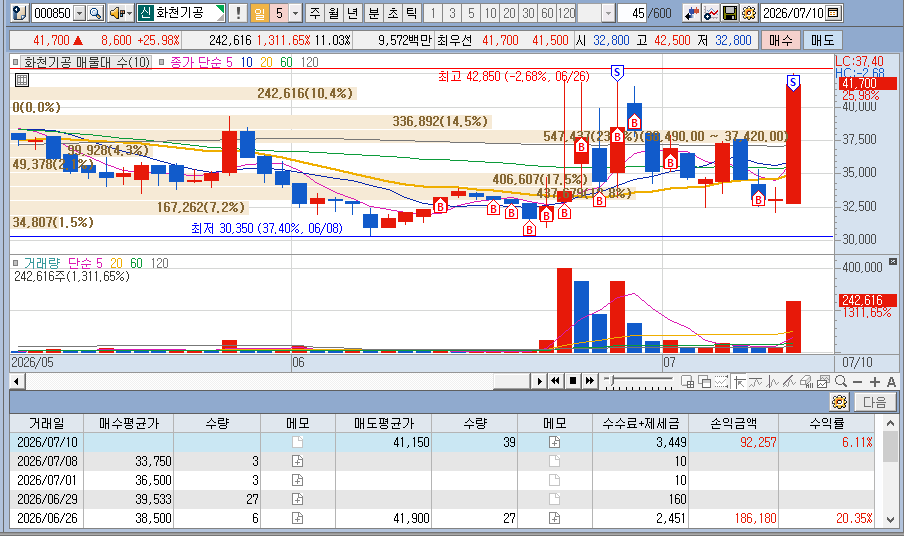This screenshot has height=536, width=904.
Task: Switch to minute 분 chart period
Action: point(374,13)
